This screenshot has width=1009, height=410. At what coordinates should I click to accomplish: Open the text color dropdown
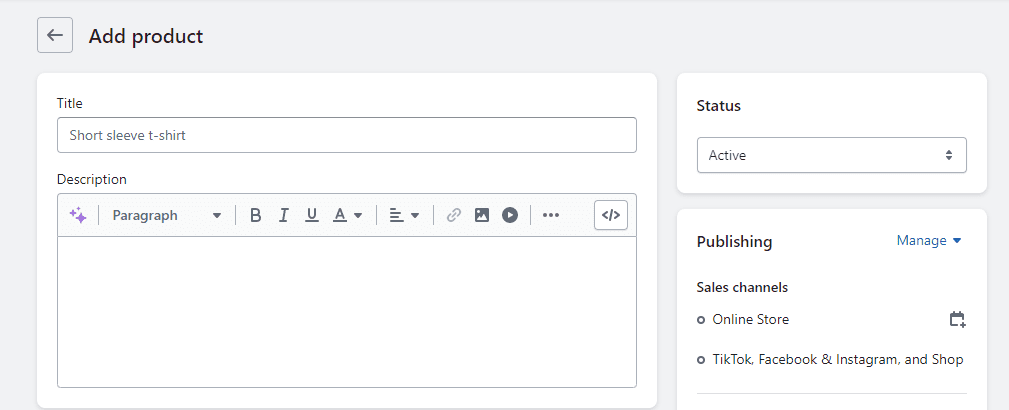347,215
